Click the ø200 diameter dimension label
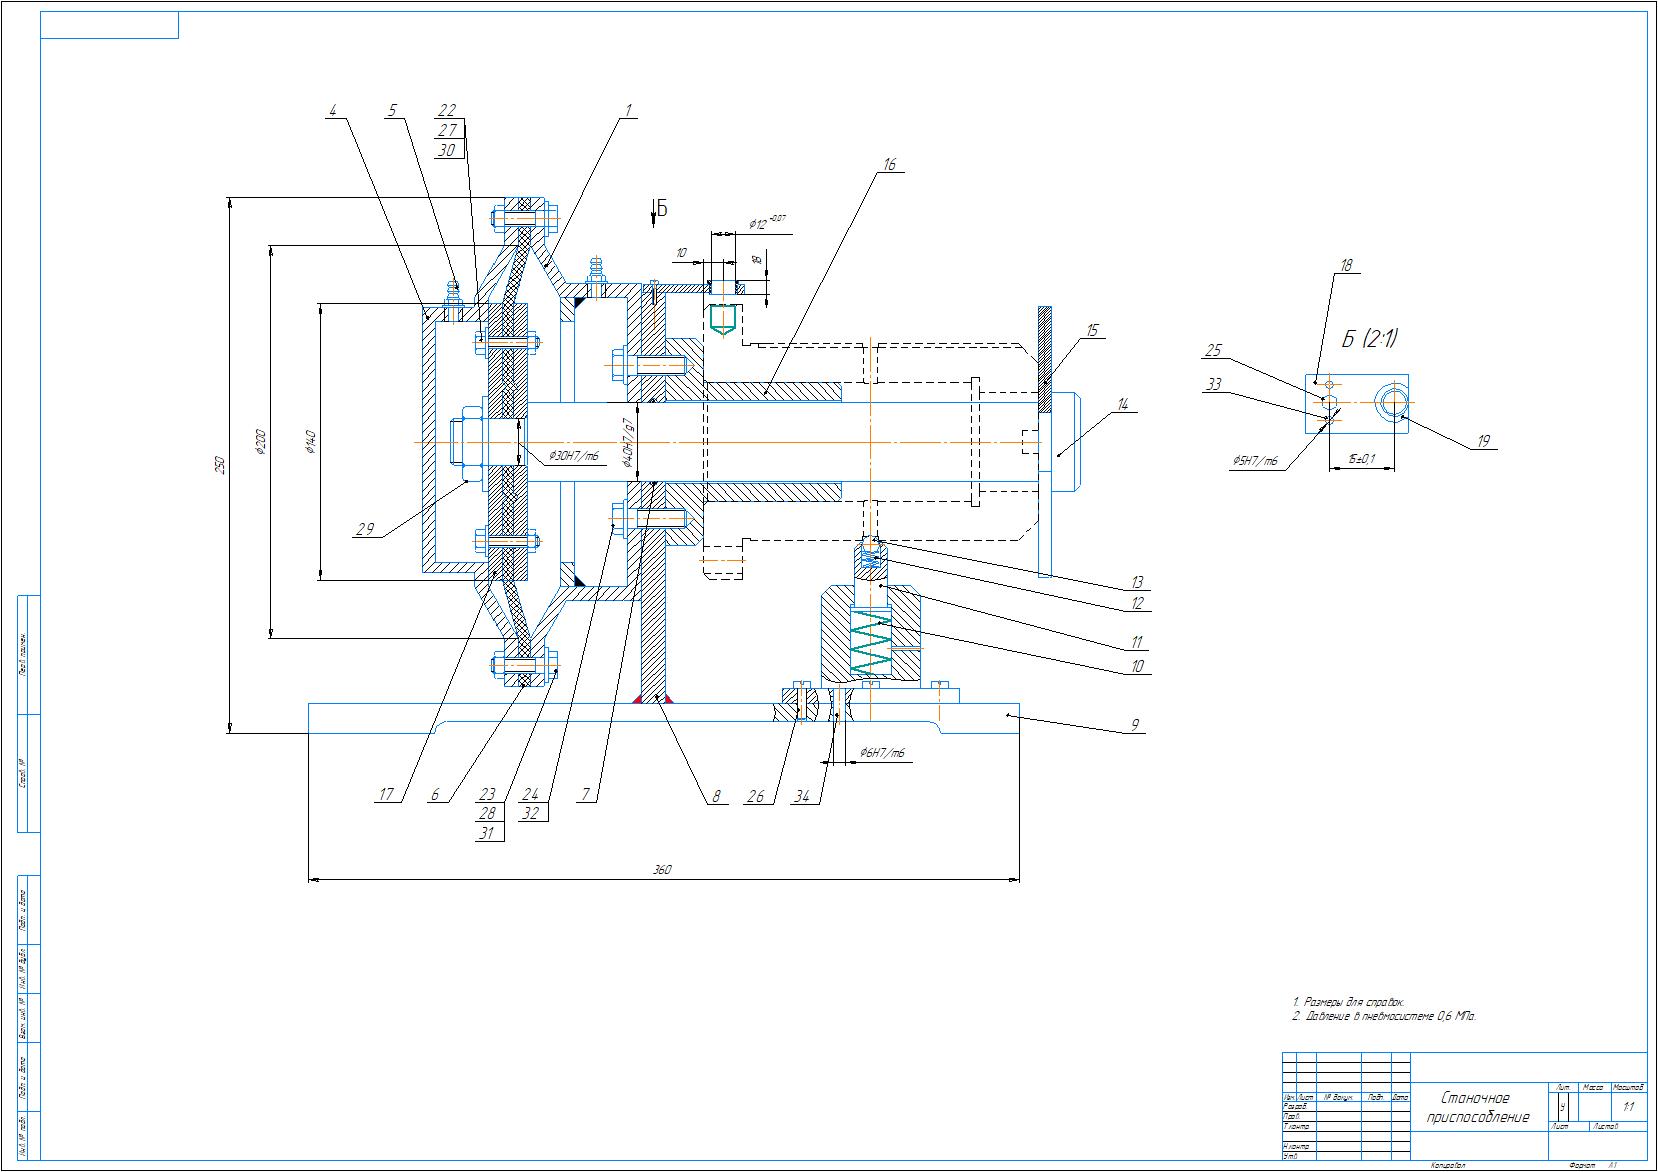This screenshot has width=1658, height=1172. tap(262, 440)
